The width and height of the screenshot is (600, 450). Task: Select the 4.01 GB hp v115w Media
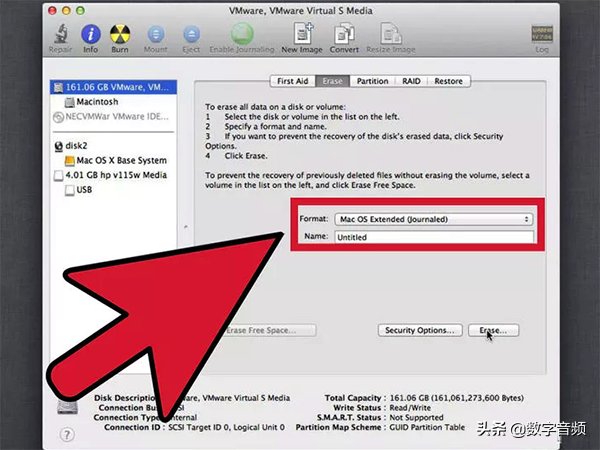tap(111, 175)
